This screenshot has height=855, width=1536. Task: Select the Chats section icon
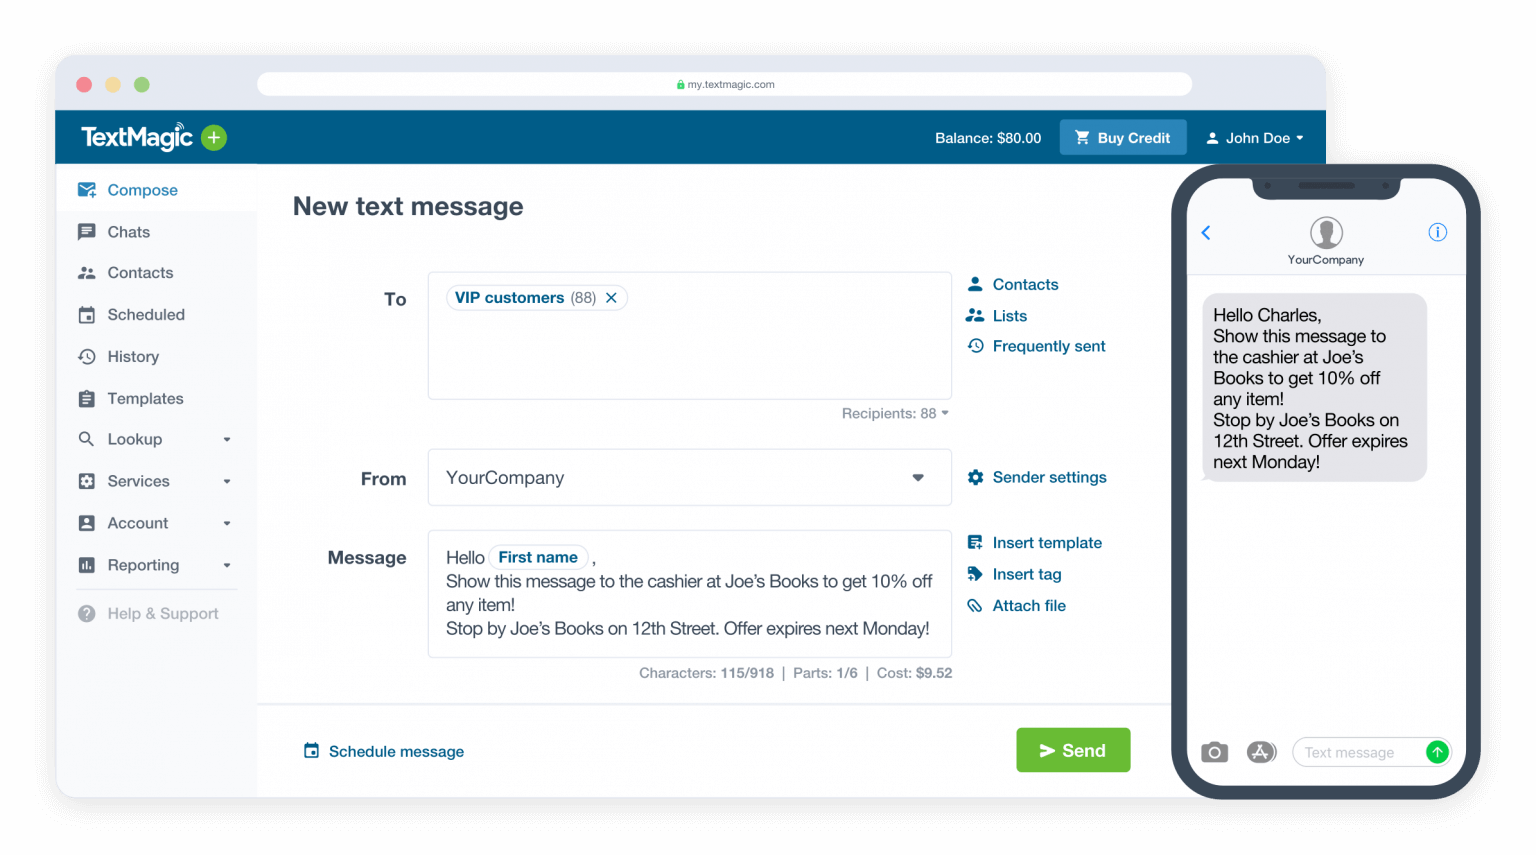pyautogui.click(x=87, y=231)
